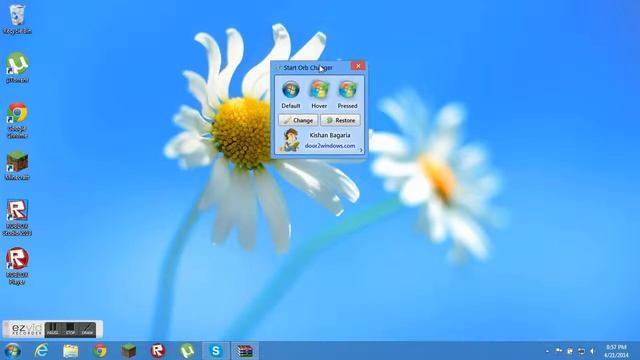The image size is (640, 360).
Task: Open the volume speaker tray icon
Action: 592,351
